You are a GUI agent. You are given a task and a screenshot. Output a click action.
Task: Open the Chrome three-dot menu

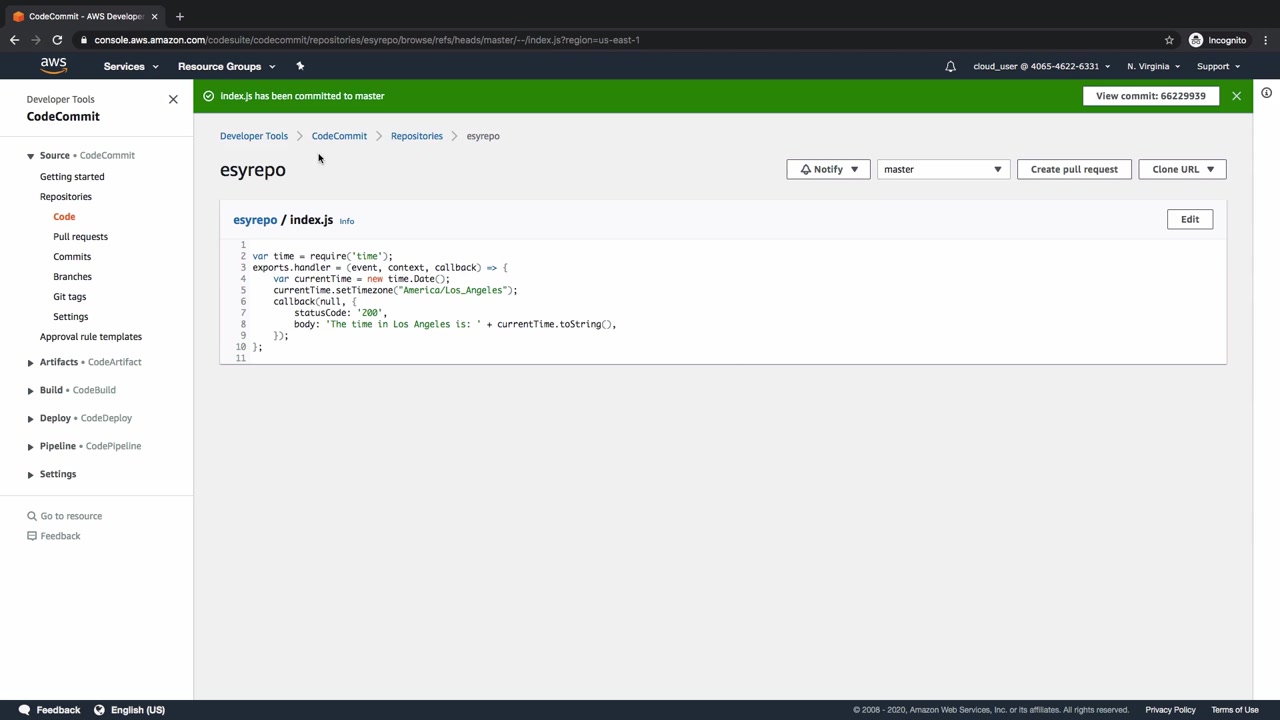tap(1265, 40)
